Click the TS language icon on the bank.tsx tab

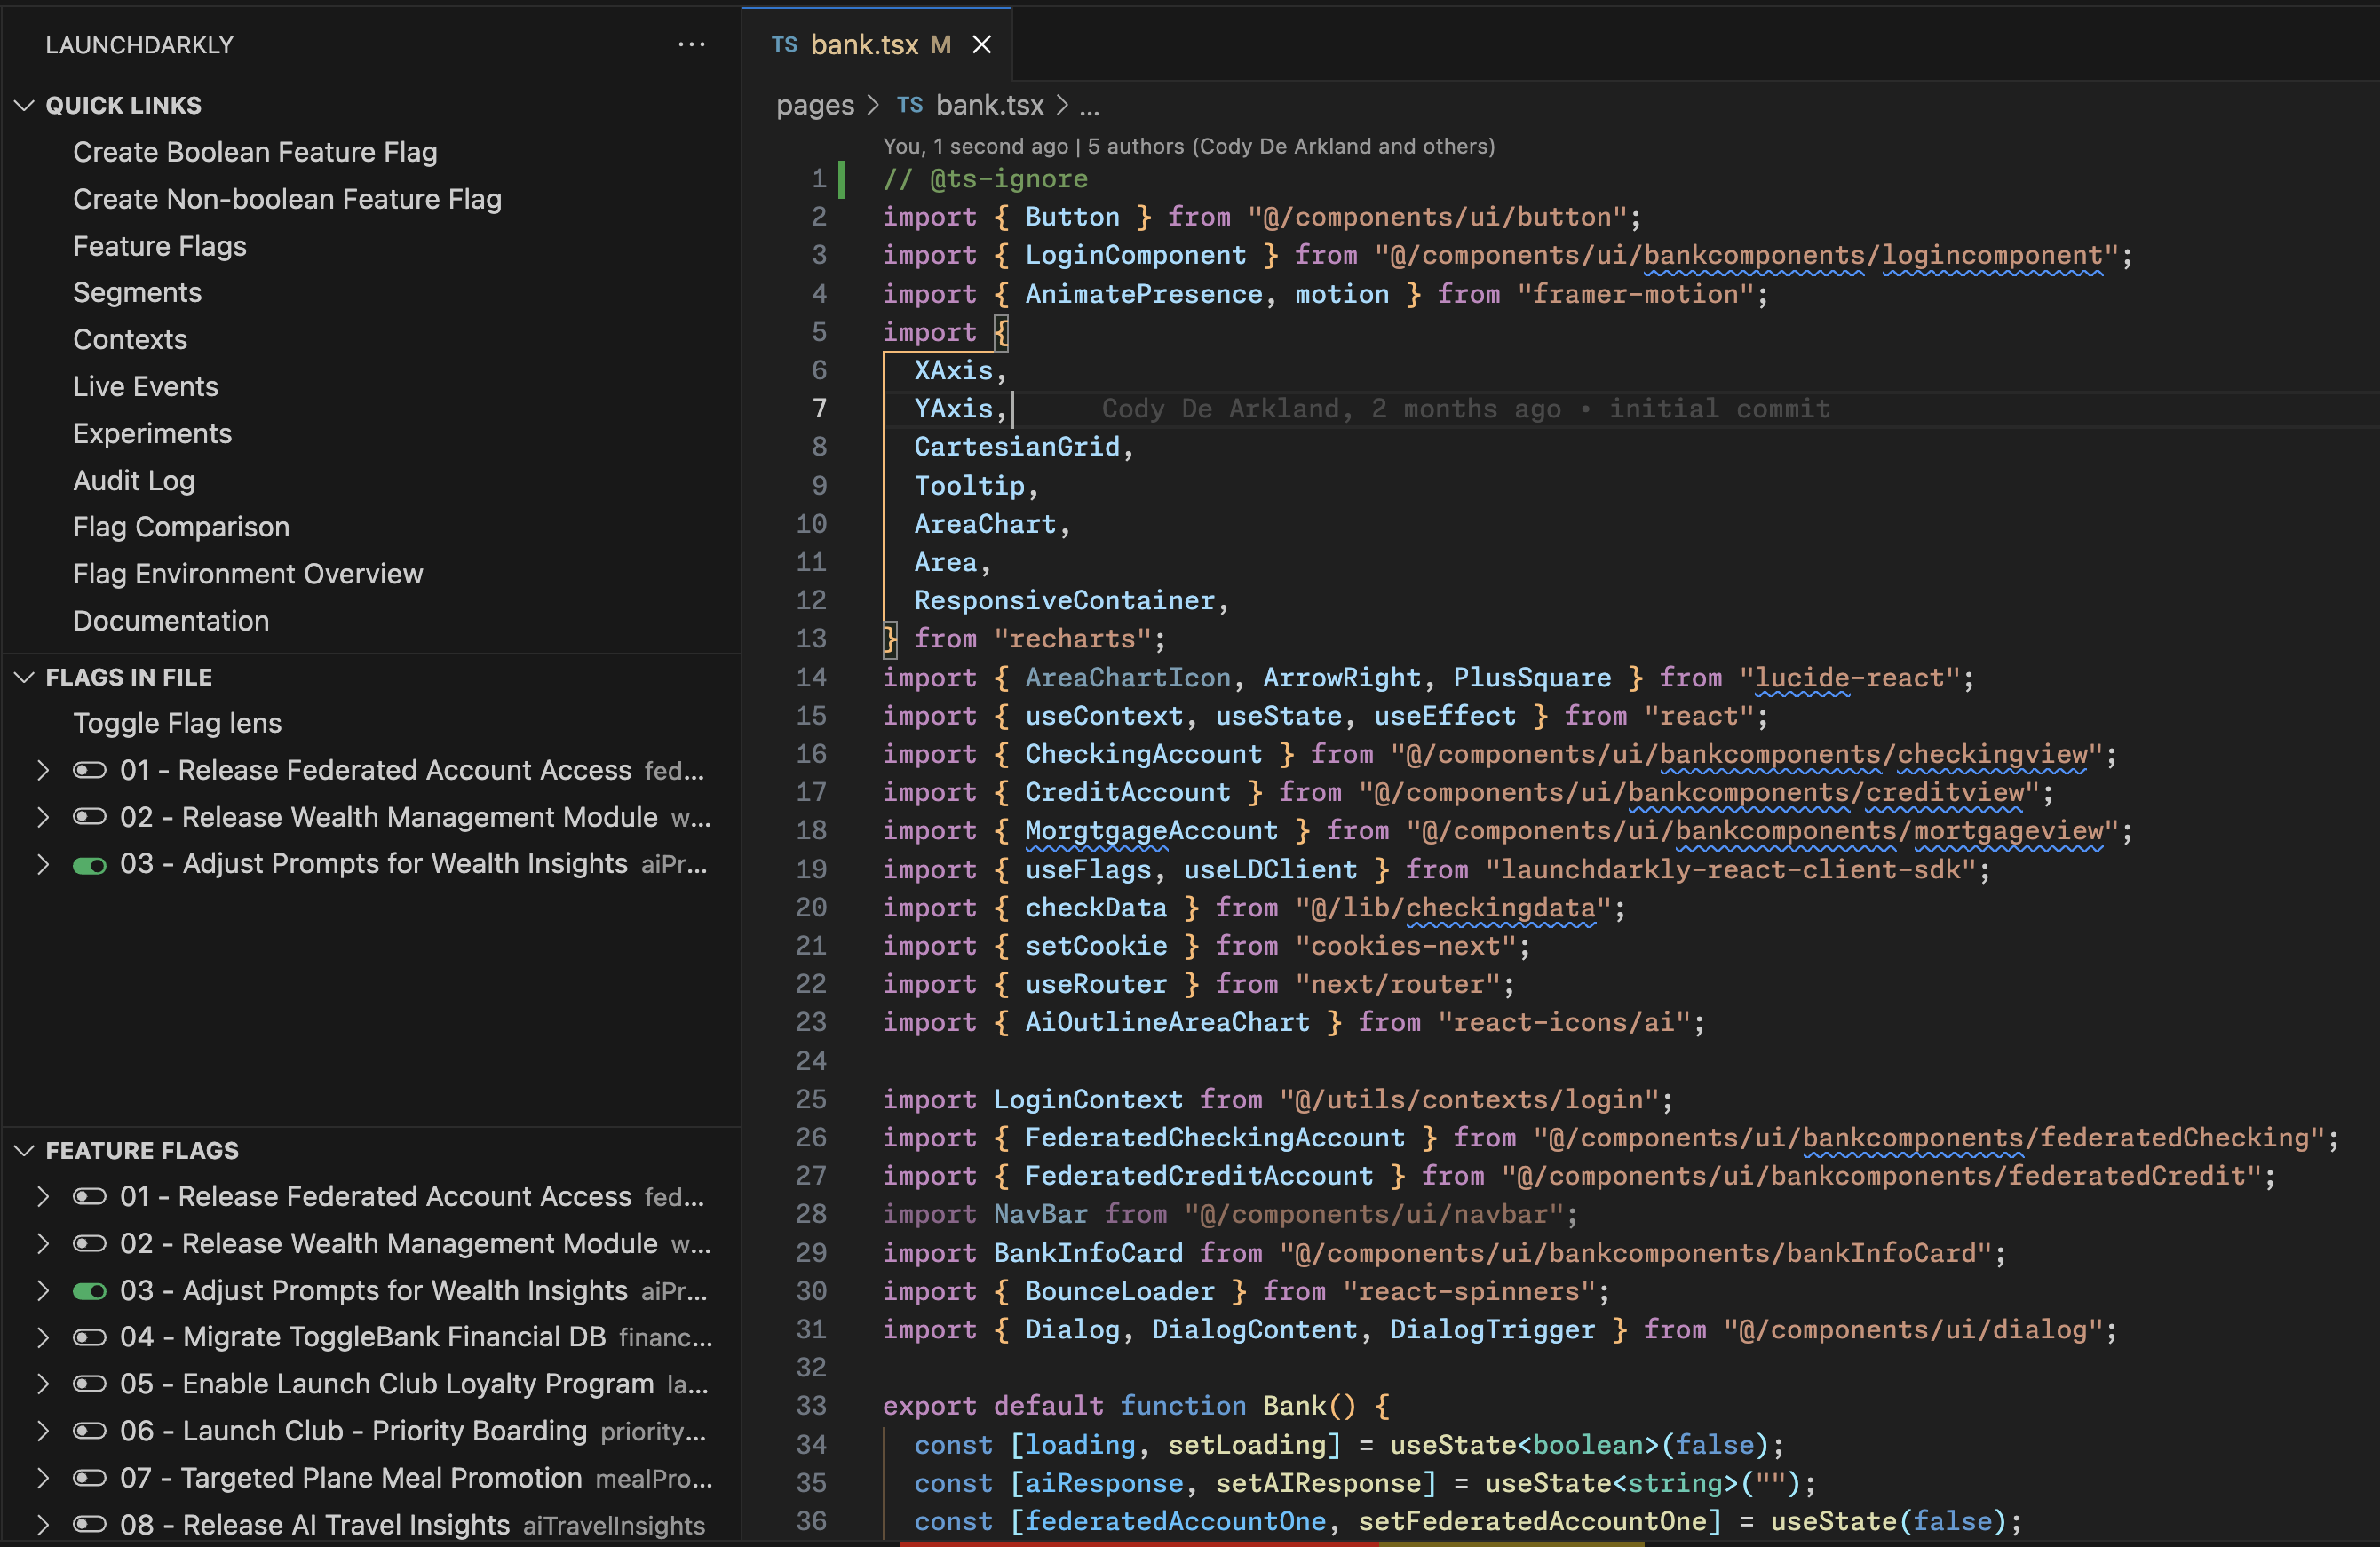[784, 44]
